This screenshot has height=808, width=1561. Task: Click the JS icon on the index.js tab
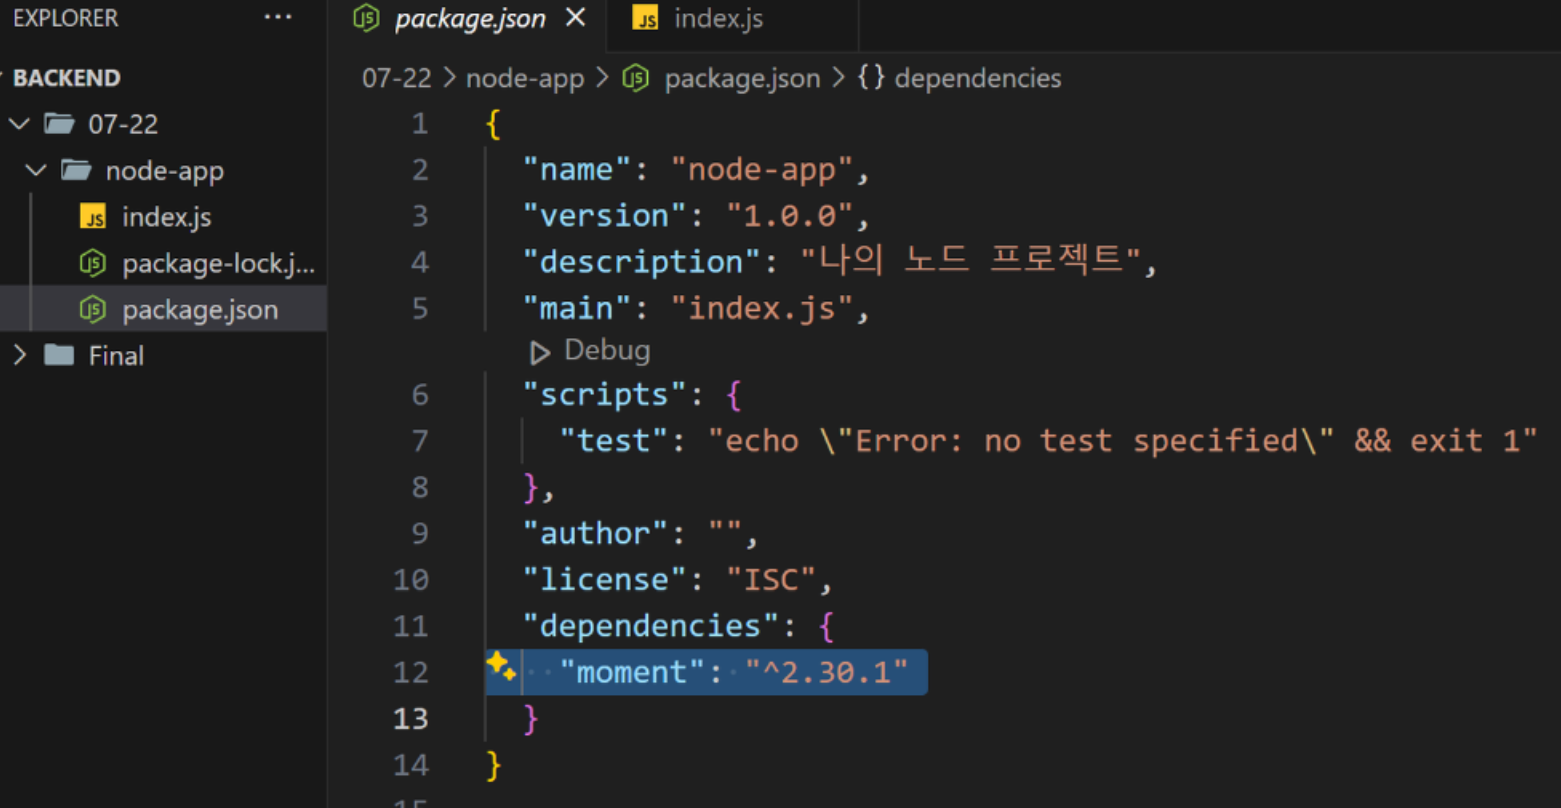(x=645, y=17)
